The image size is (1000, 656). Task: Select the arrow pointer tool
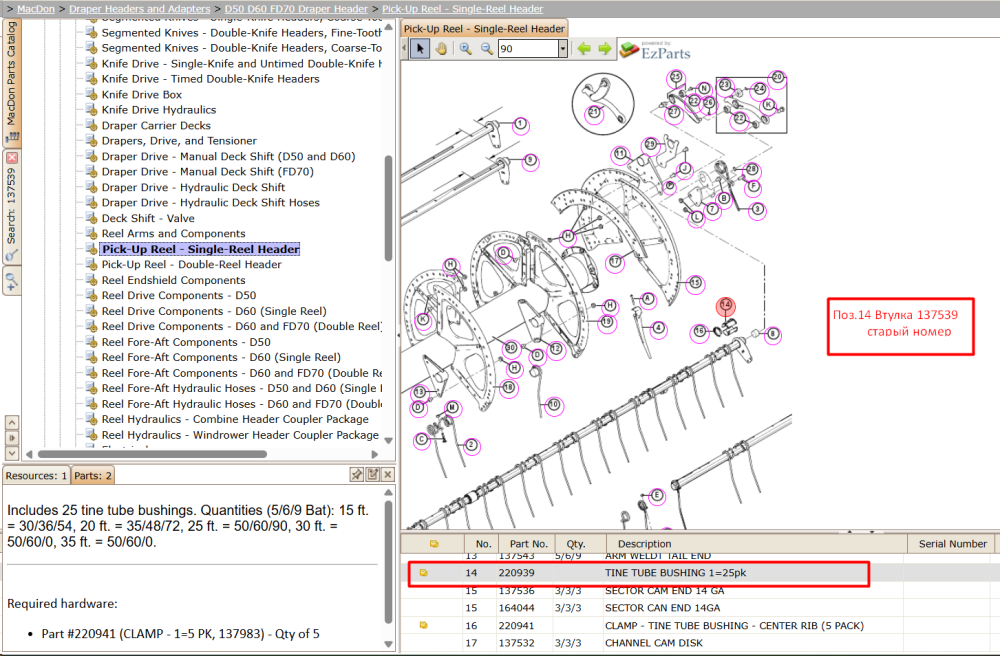[x=420, y=49]
